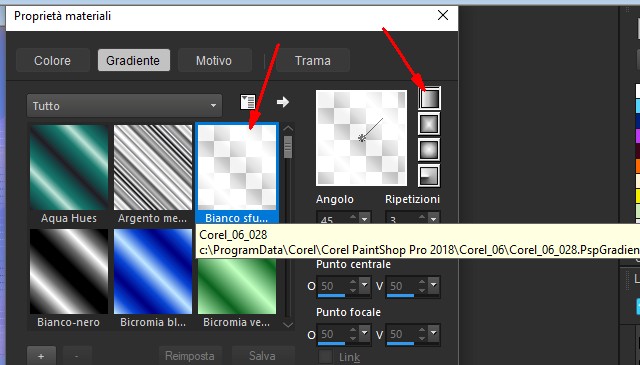Click Punto centrale V spinner arrows

[422, 285]
